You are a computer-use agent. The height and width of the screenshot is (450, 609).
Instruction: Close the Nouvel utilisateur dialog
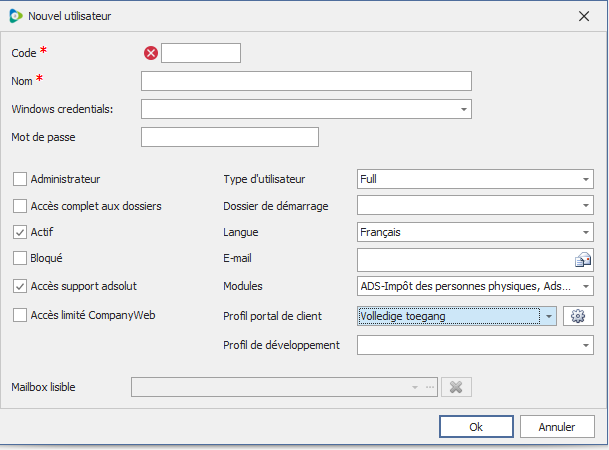point(584,16)
